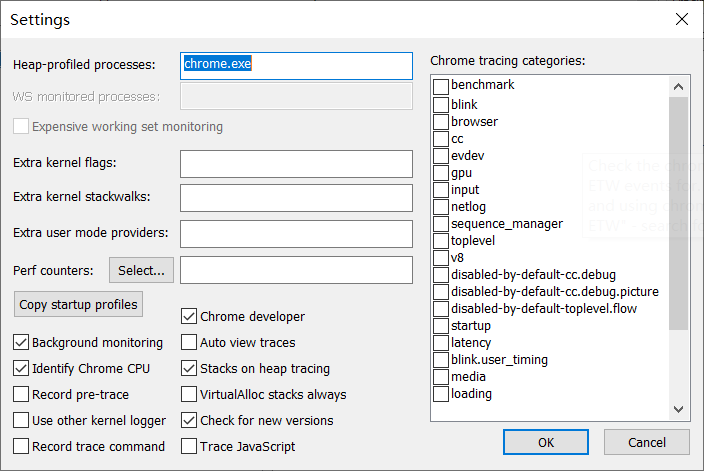Enable Use other kernel logger
Image resolution: width=704 pixels, height=471 pixels.
[22, 420]
